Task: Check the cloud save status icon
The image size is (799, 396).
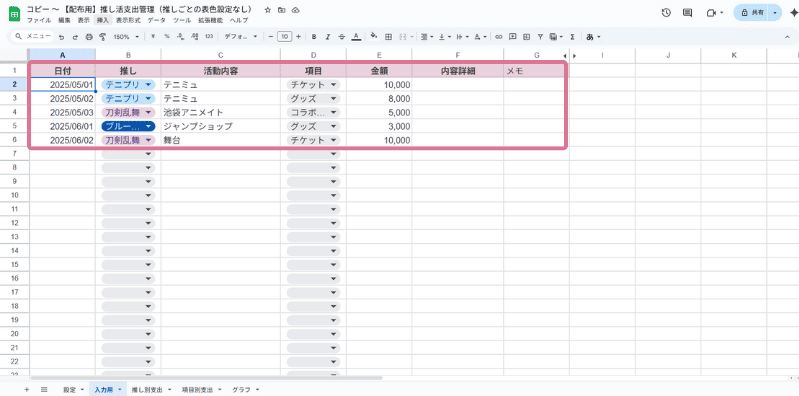Action: click(x=296, y=10)
